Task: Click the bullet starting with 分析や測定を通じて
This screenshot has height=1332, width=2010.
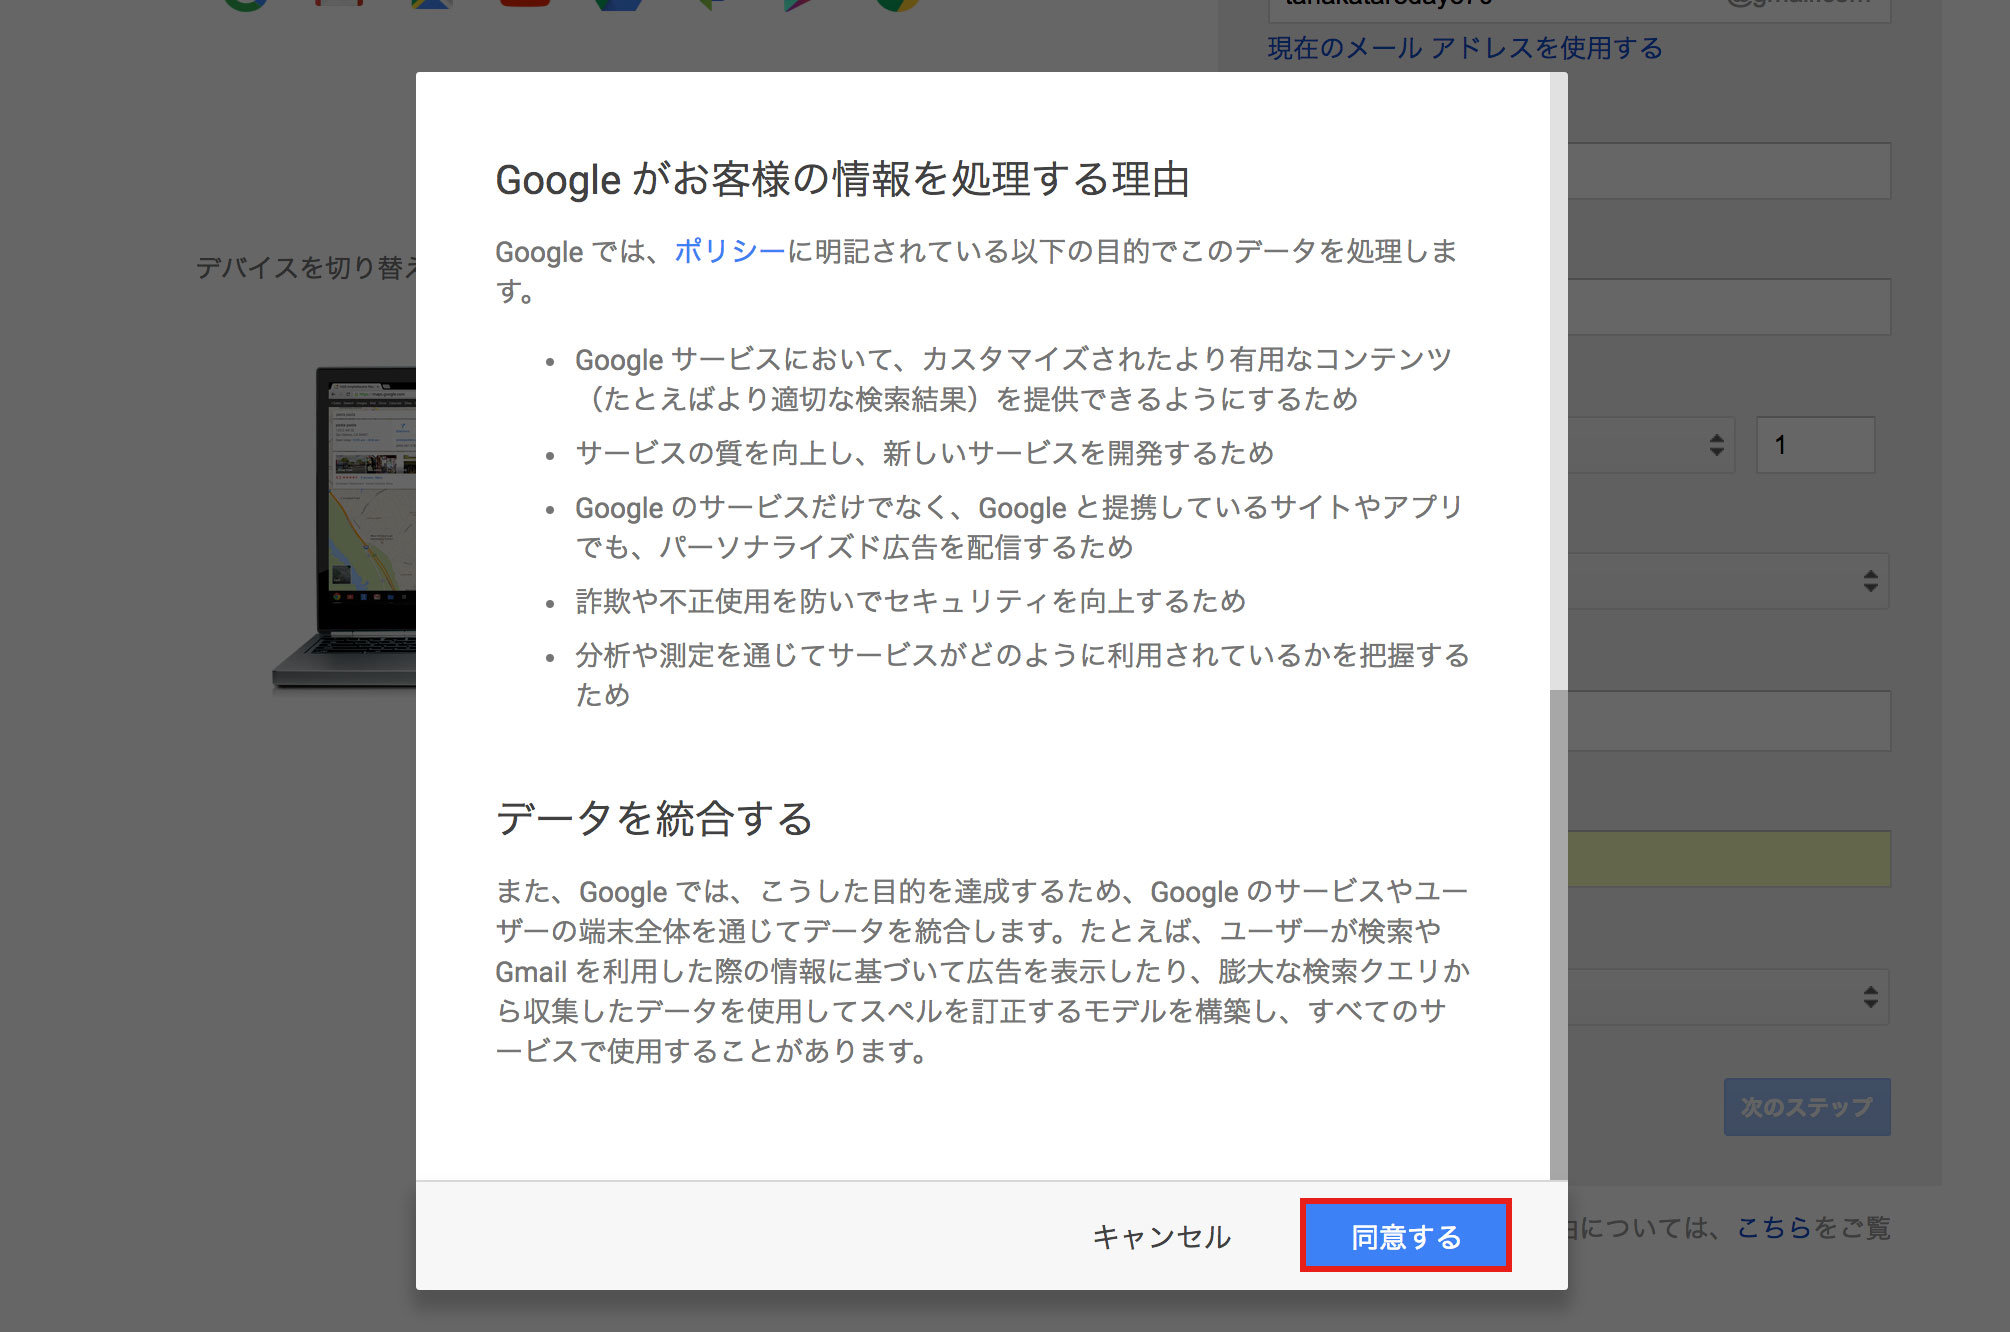Action: pos(1021,675)
